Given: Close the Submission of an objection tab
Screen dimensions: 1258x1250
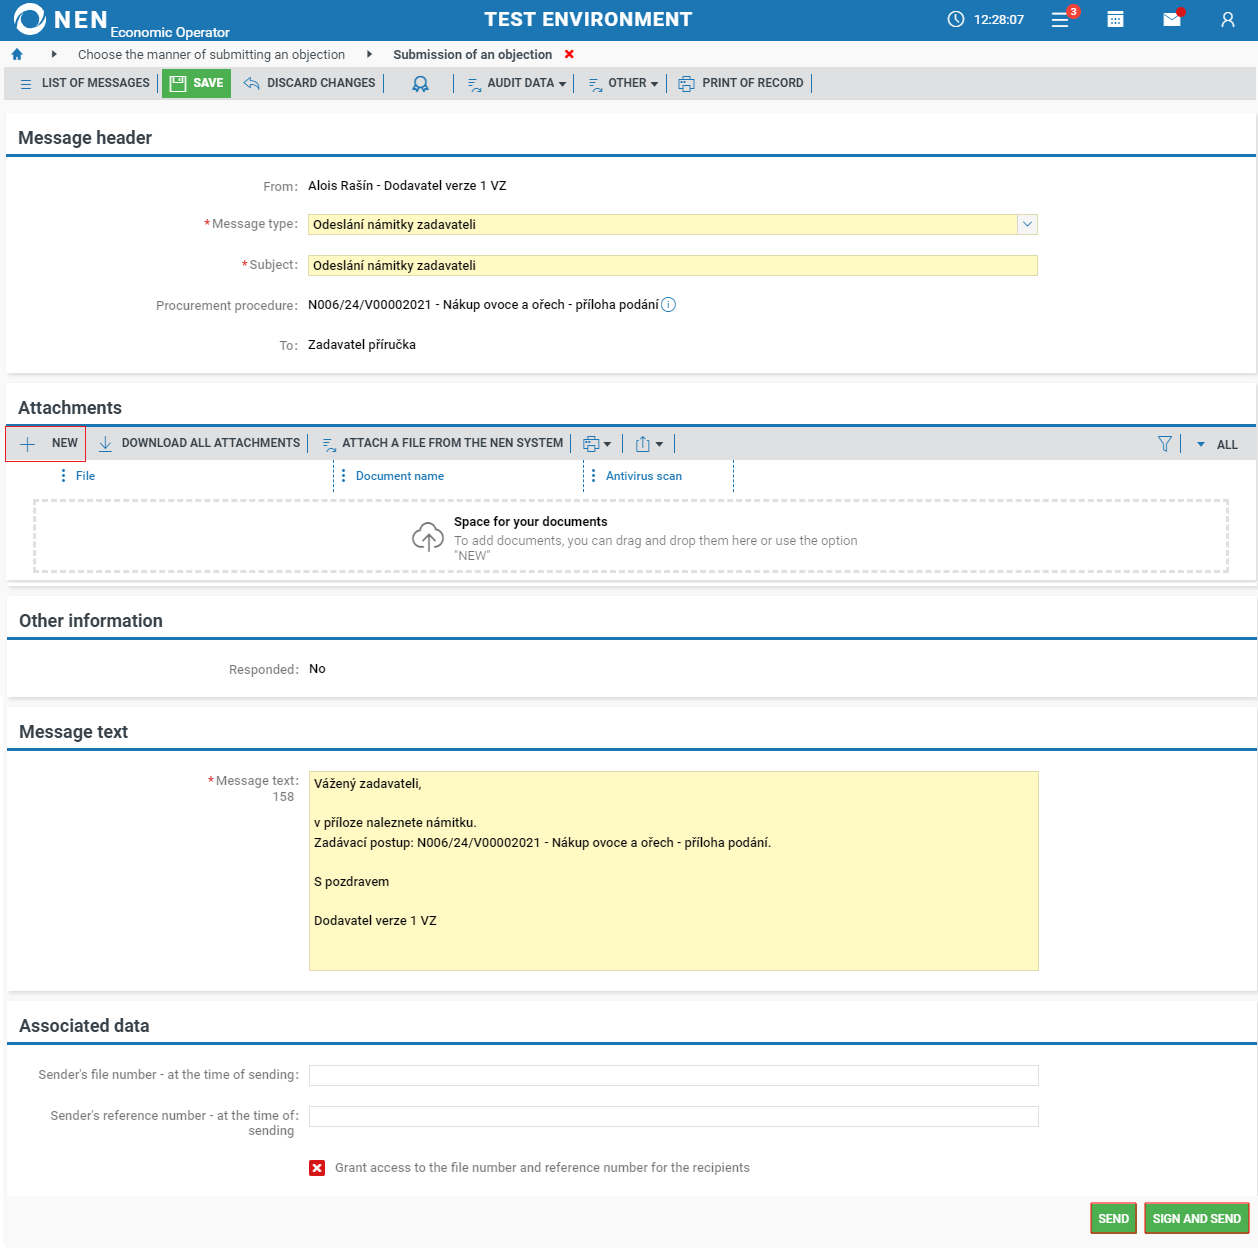Looking at the screenshot, I should click(x=570, y=55).
